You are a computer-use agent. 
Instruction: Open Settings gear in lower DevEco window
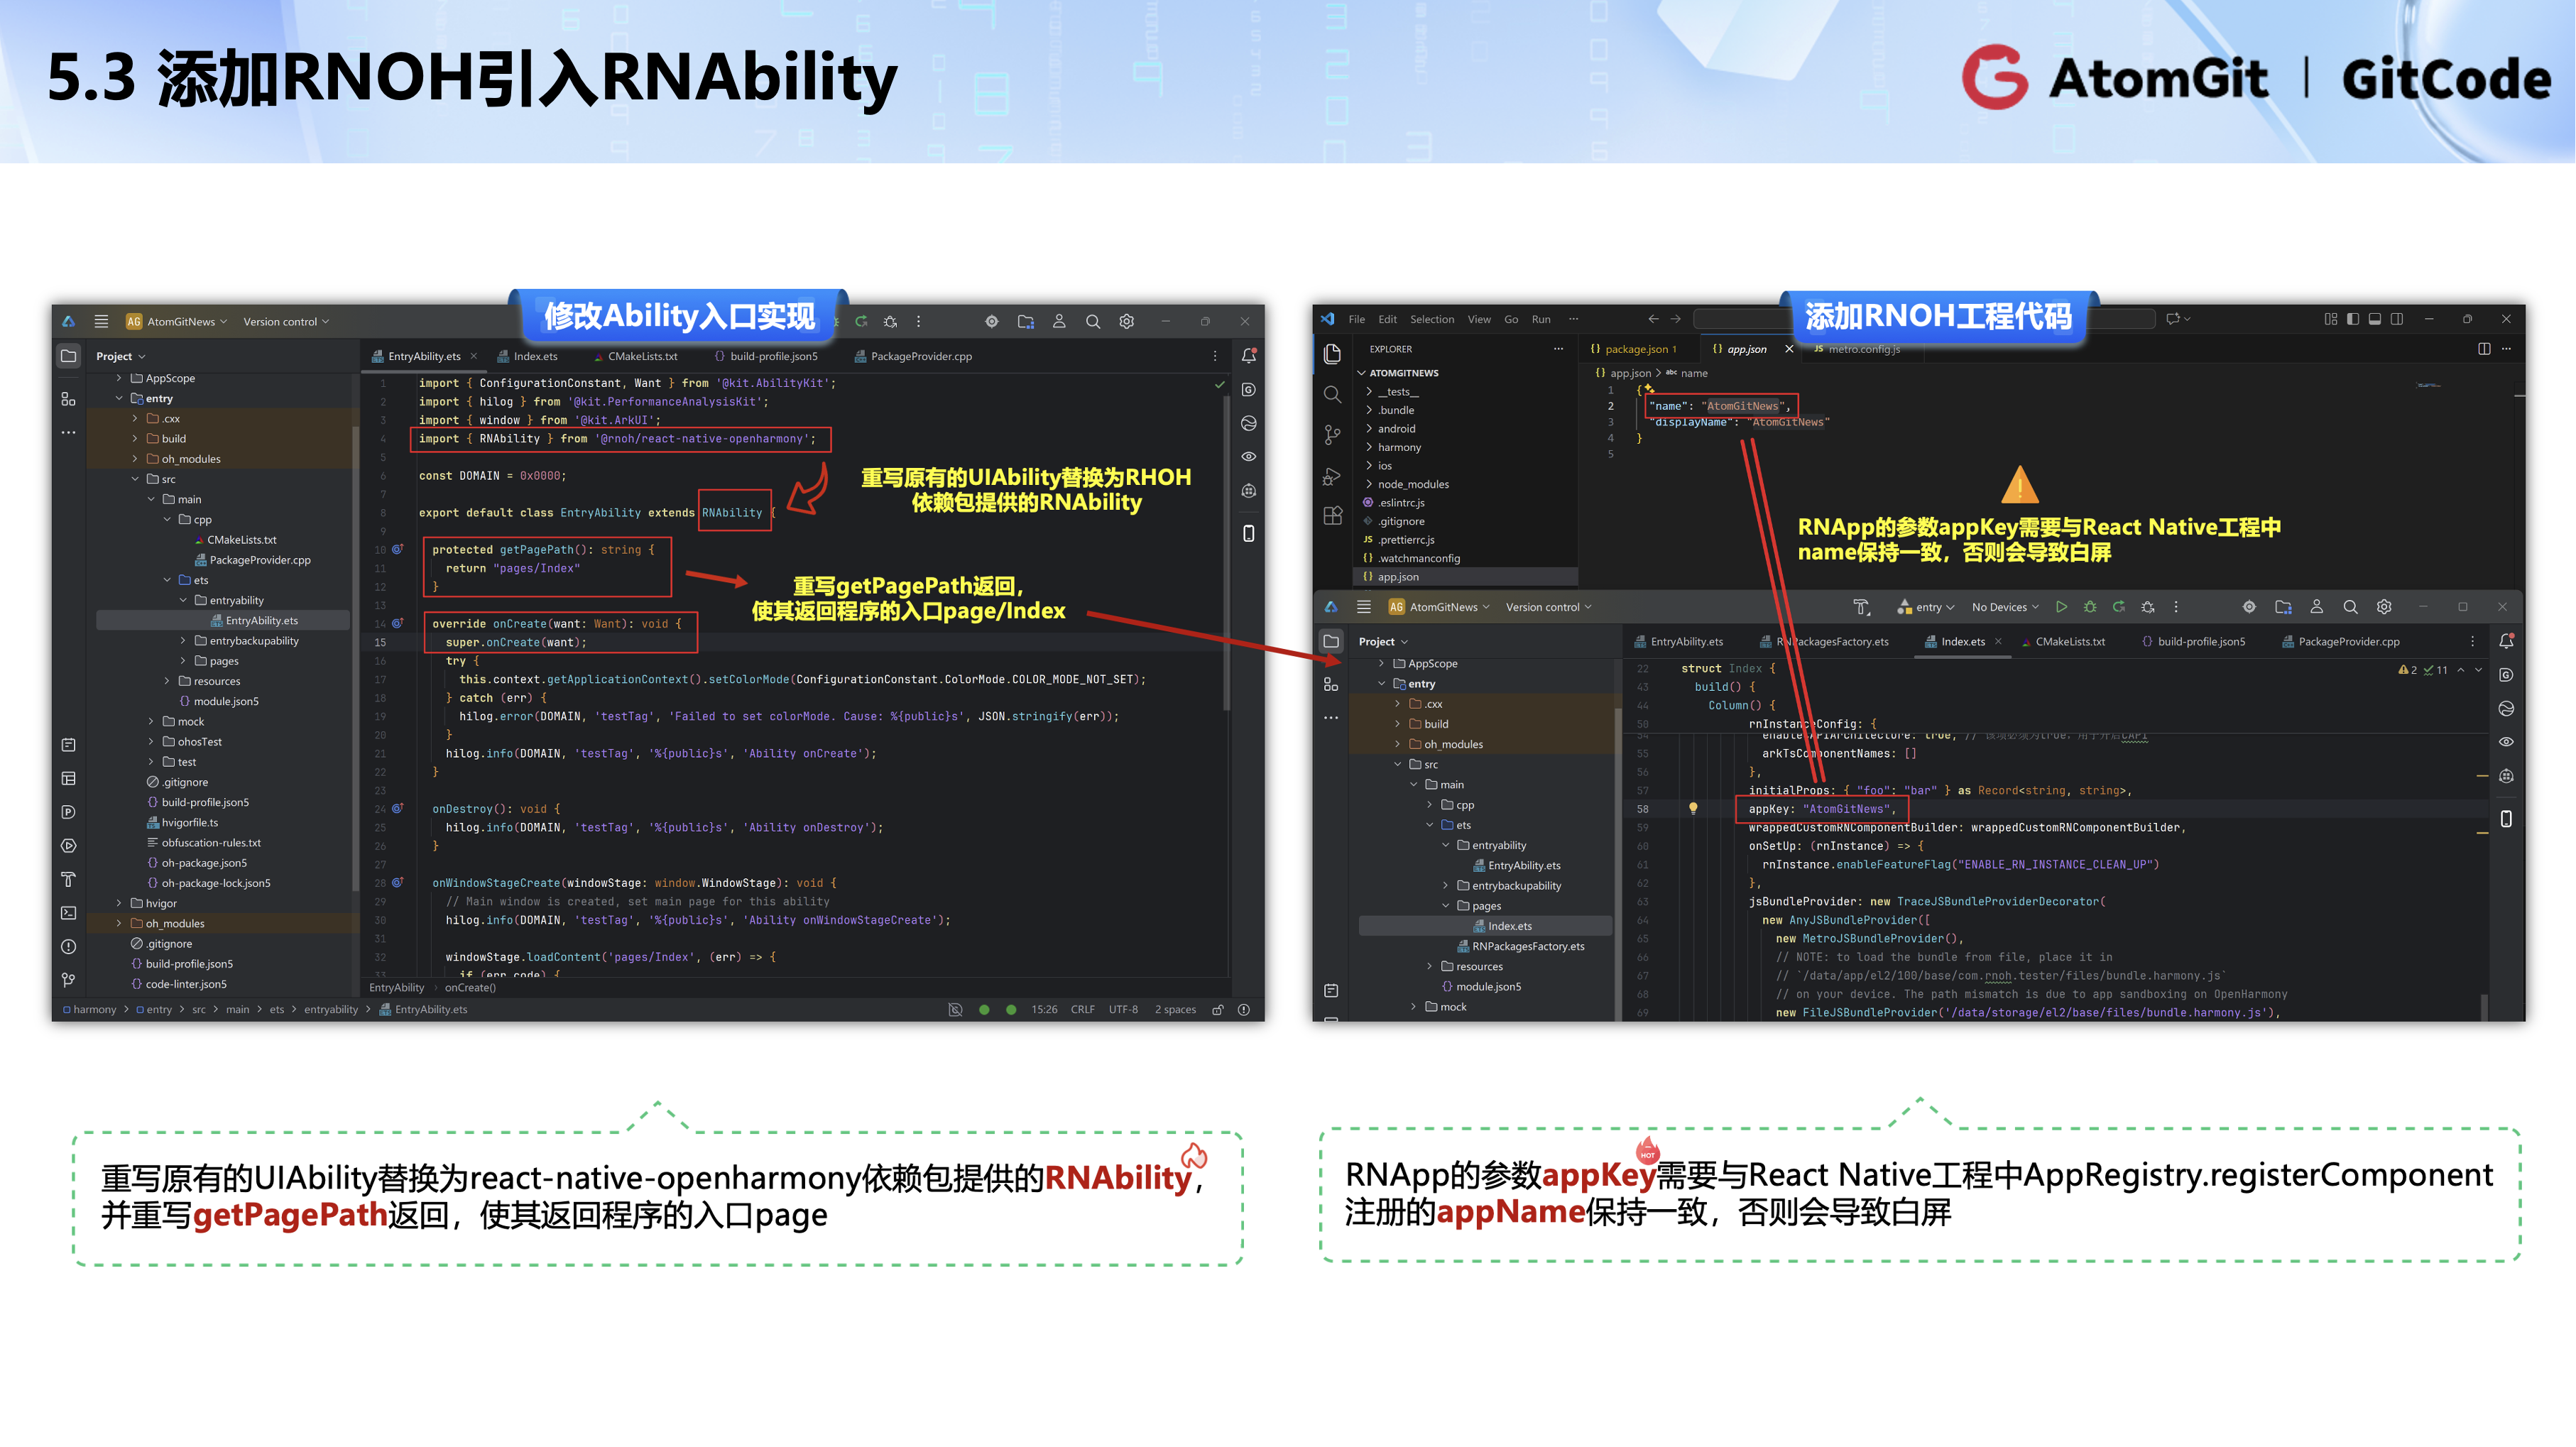pyautogui.click(x=2384, y=607)
